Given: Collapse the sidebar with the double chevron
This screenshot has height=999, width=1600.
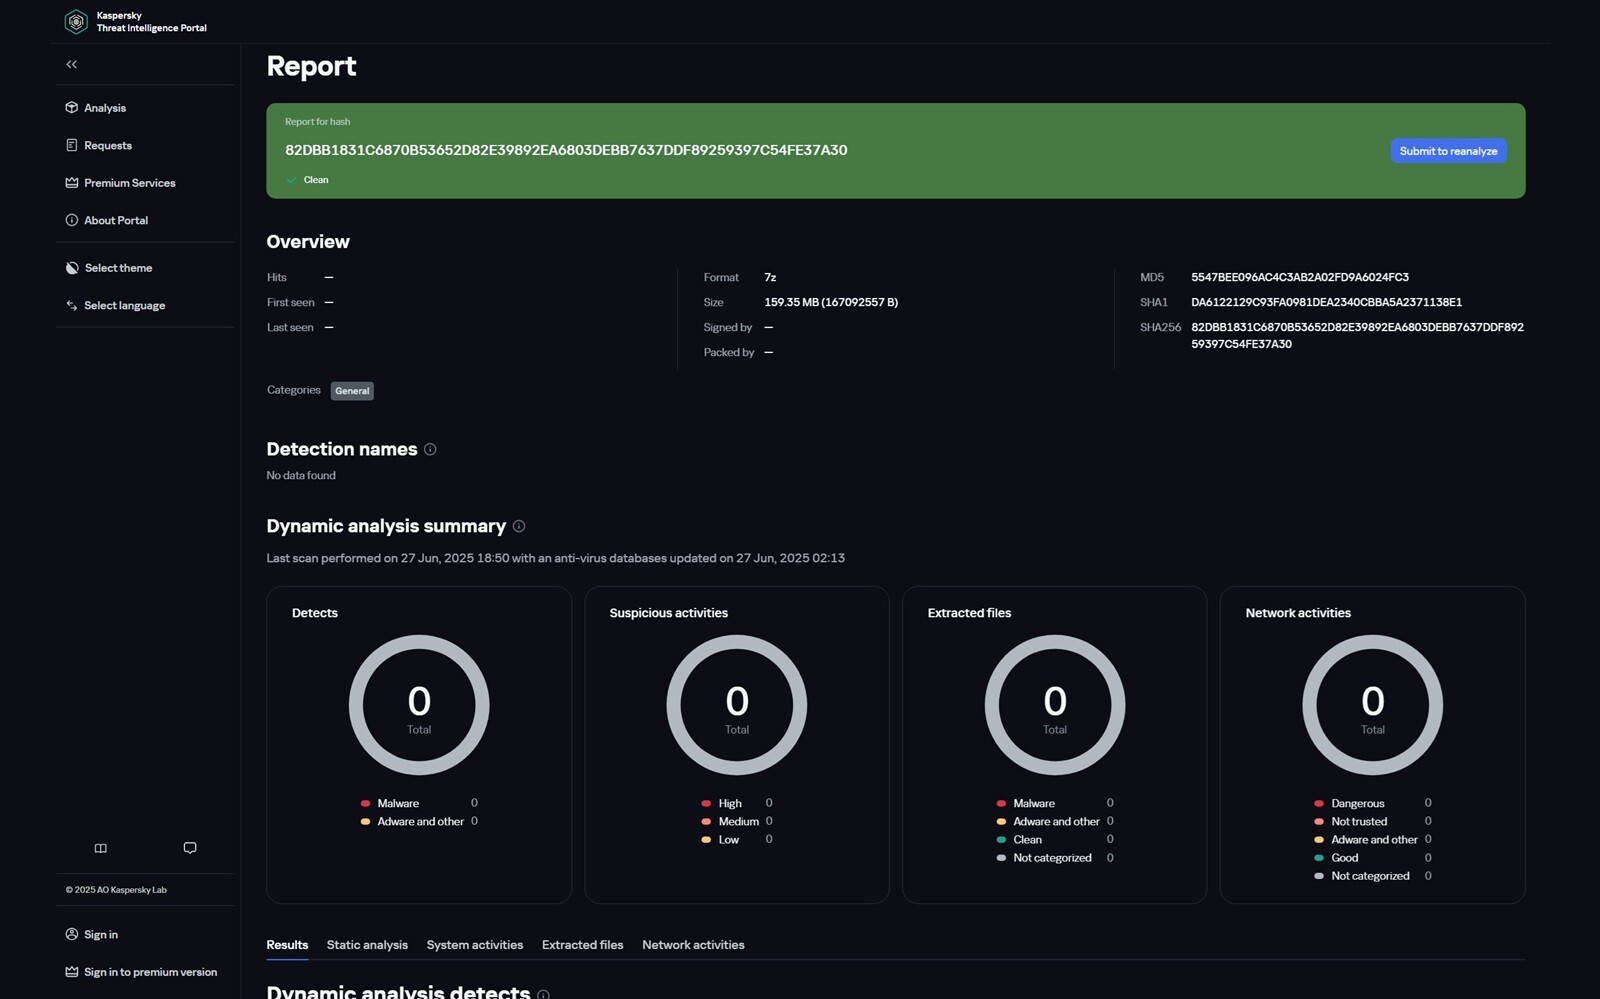Looking at the screenshot, I should (x=71, y=64).
